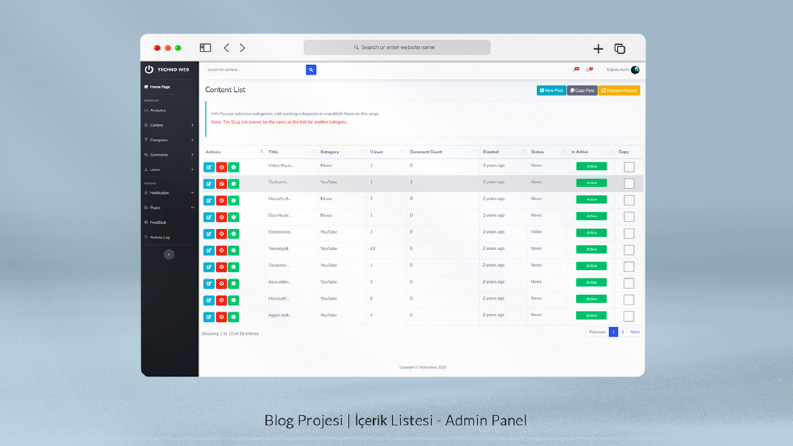This screenshot has width=793, height=446.
Task: Expand the Categories sidebar menu
Action: coord(169,140)
